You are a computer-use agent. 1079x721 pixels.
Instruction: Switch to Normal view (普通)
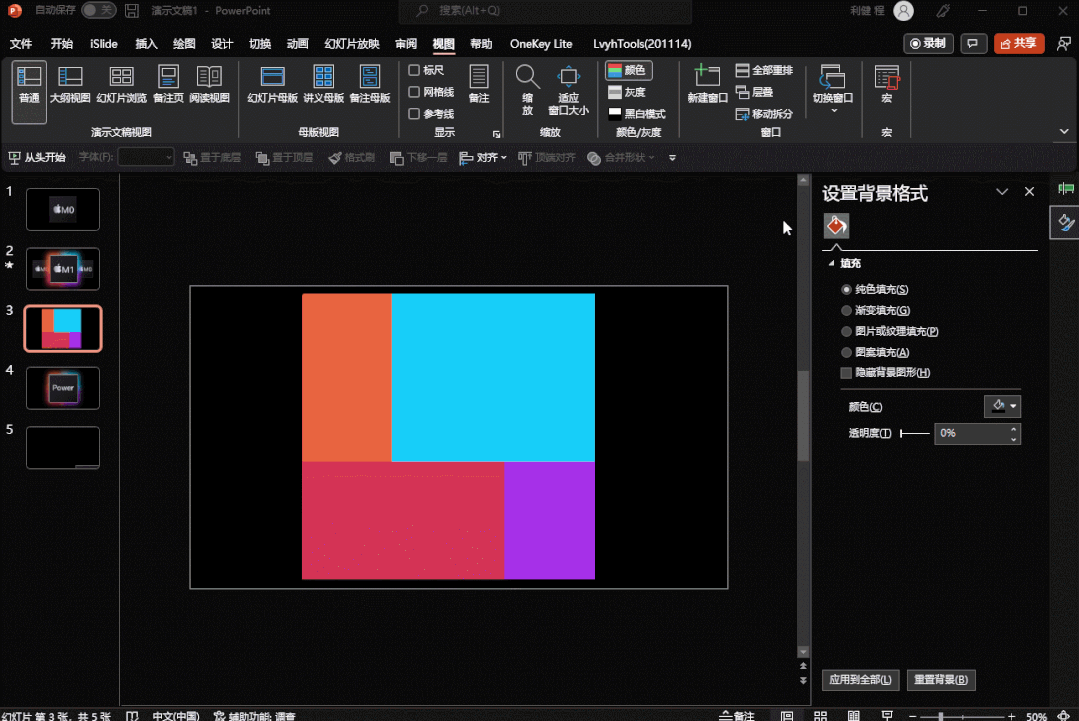tap(29, 92)
